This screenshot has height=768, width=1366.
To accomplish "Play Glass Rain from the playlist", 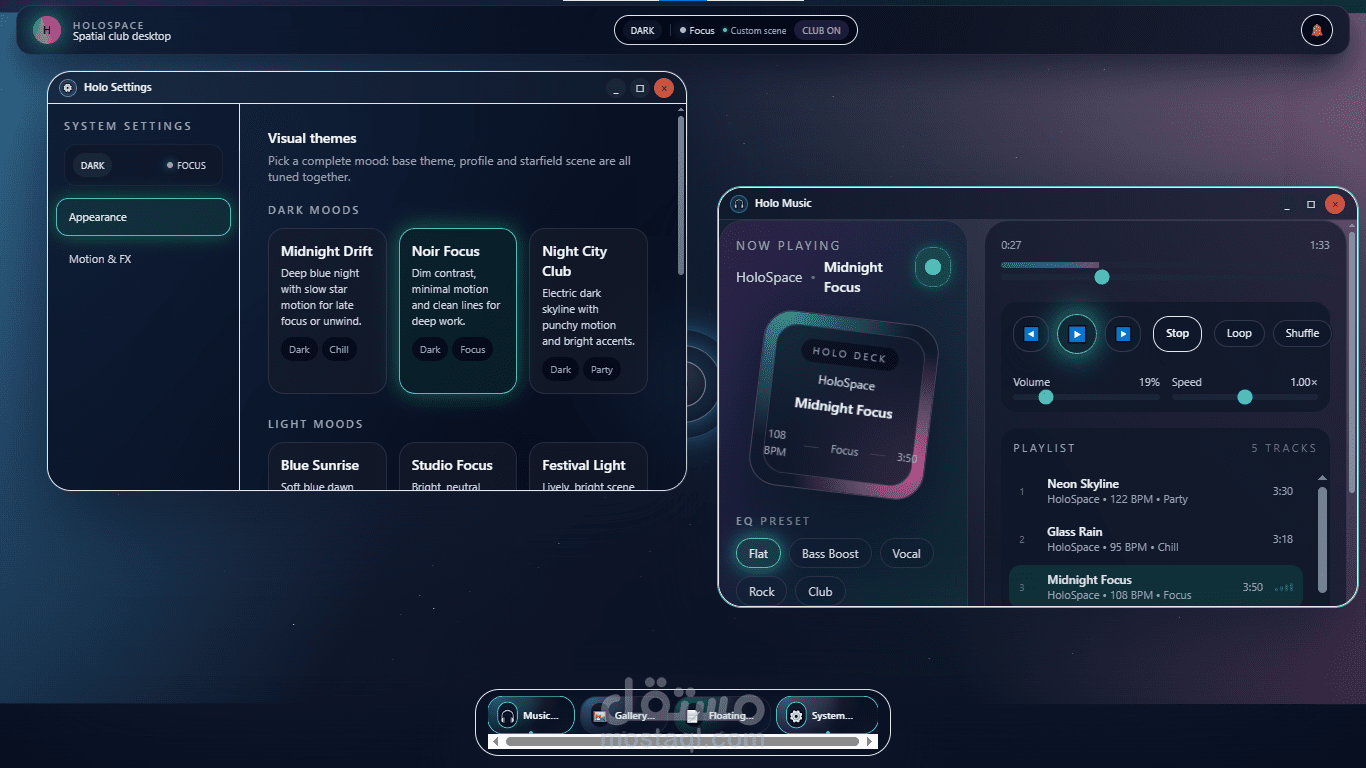I will 1156,539.
